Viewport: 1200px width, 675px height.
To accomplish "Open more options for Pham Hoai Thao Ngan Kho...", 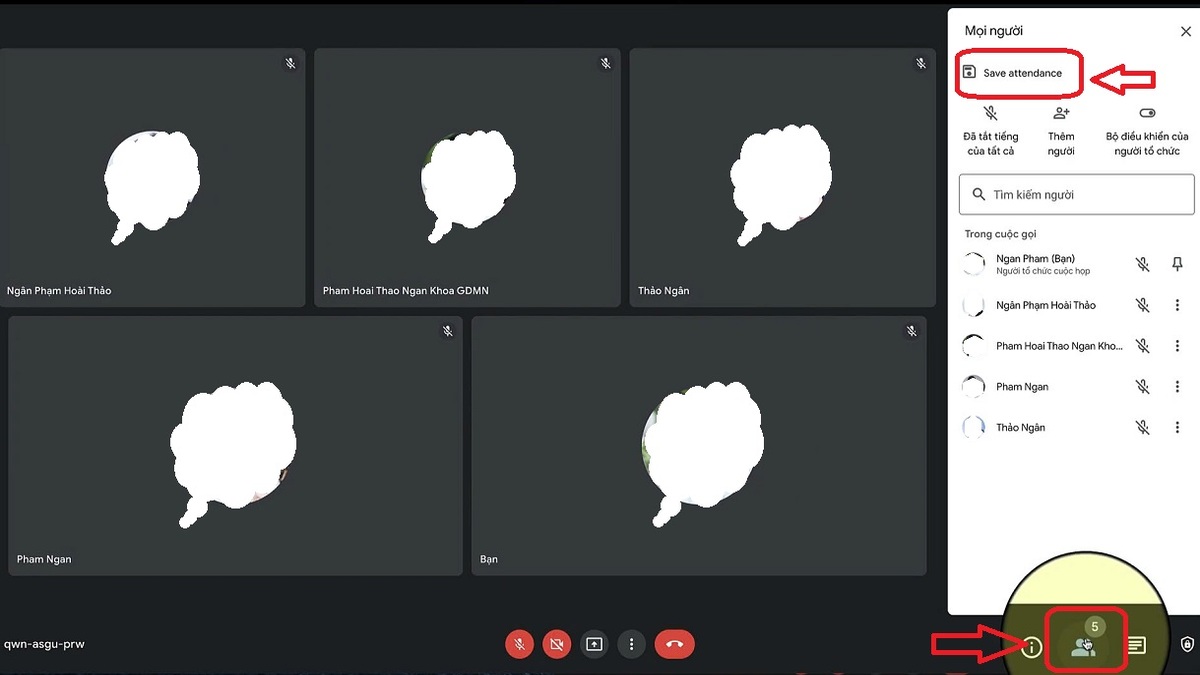I will pos(1177,346).
